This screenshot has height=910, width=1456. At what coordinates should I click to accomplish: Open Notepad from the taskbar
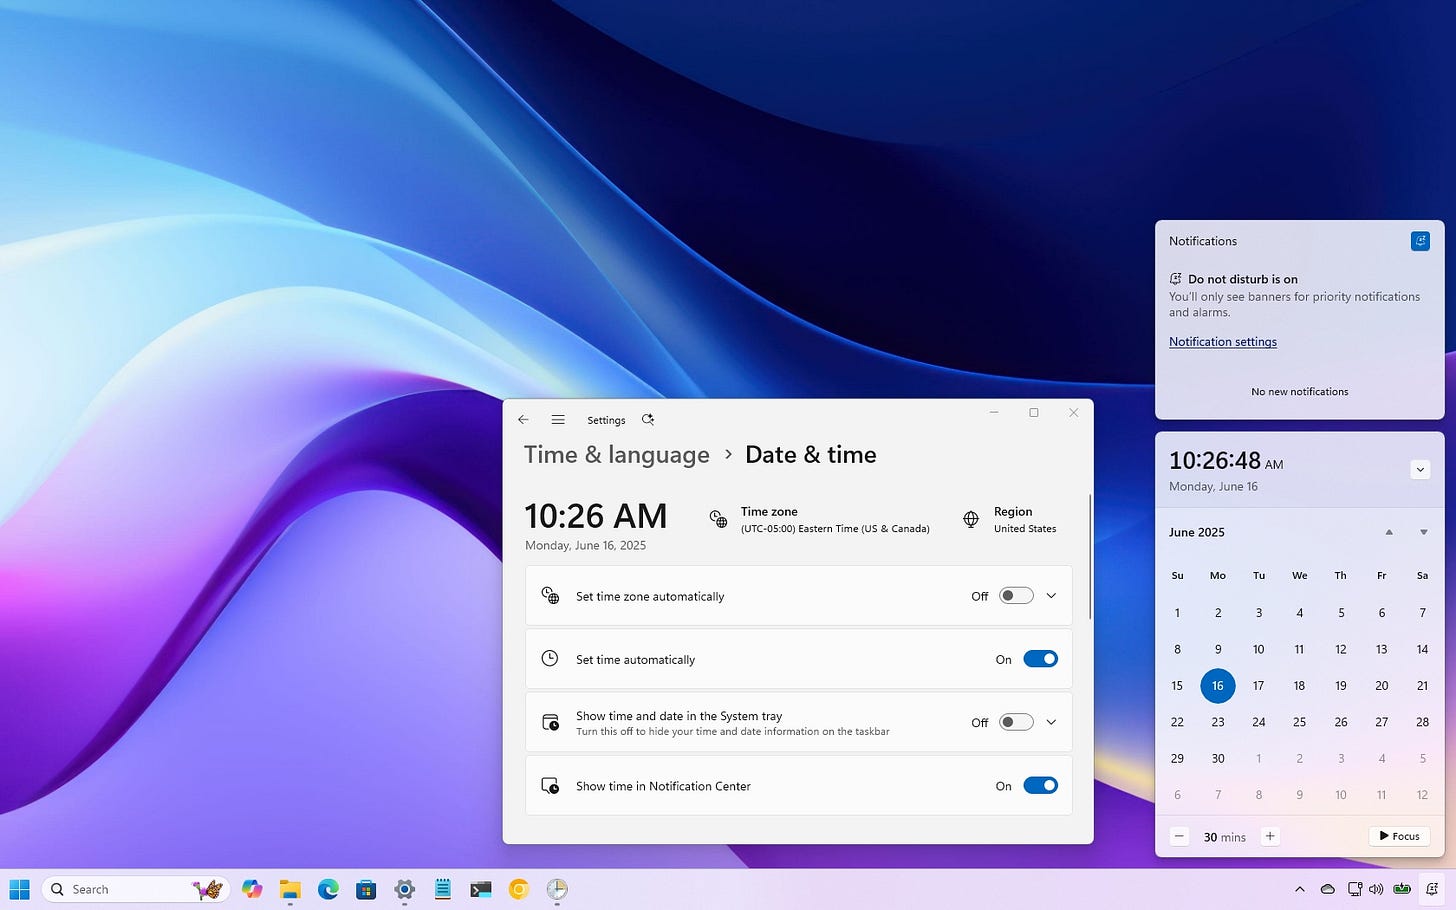tap(442, 889)
